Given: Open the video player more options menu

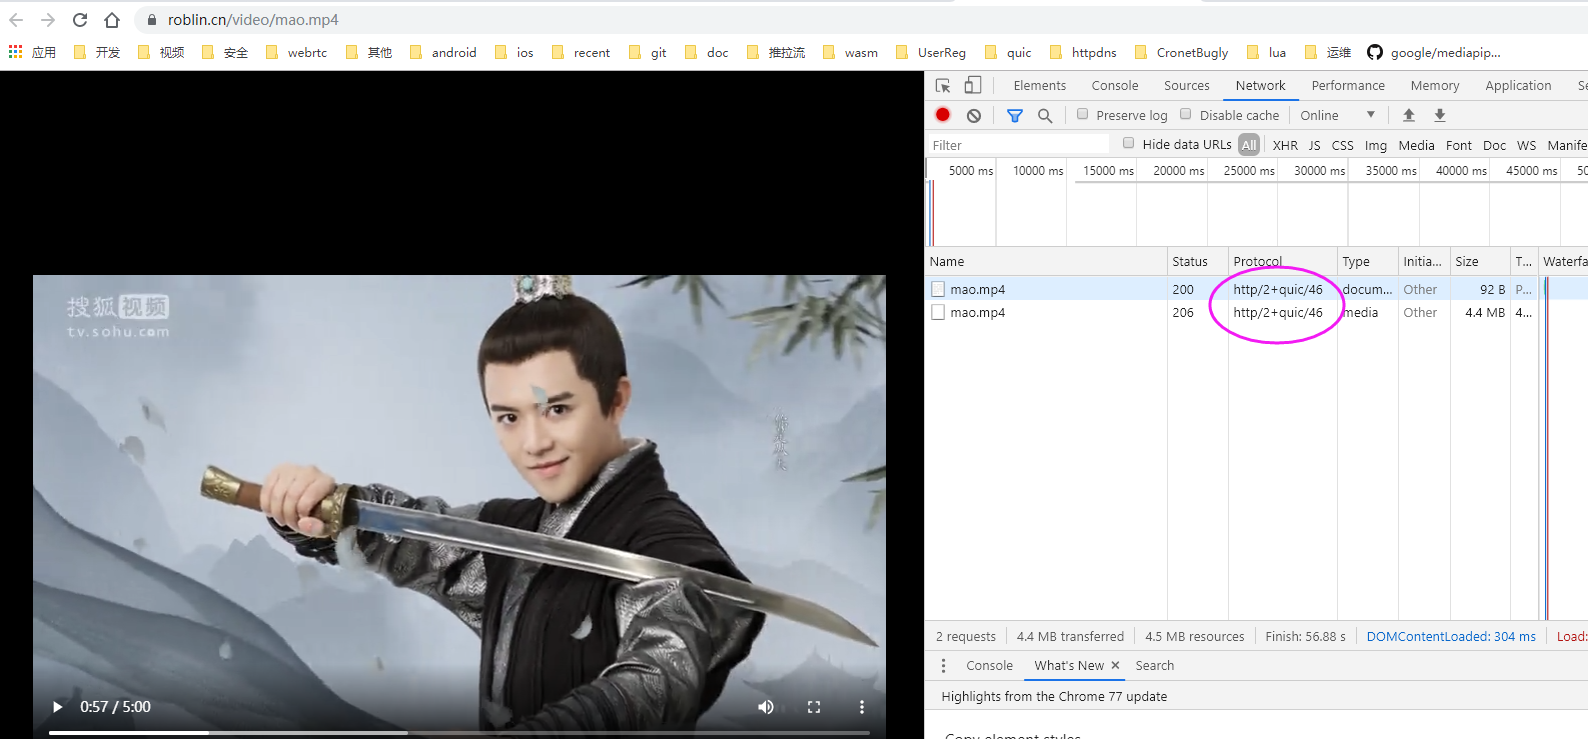Looking at the screenshot, I should (862, 707).
